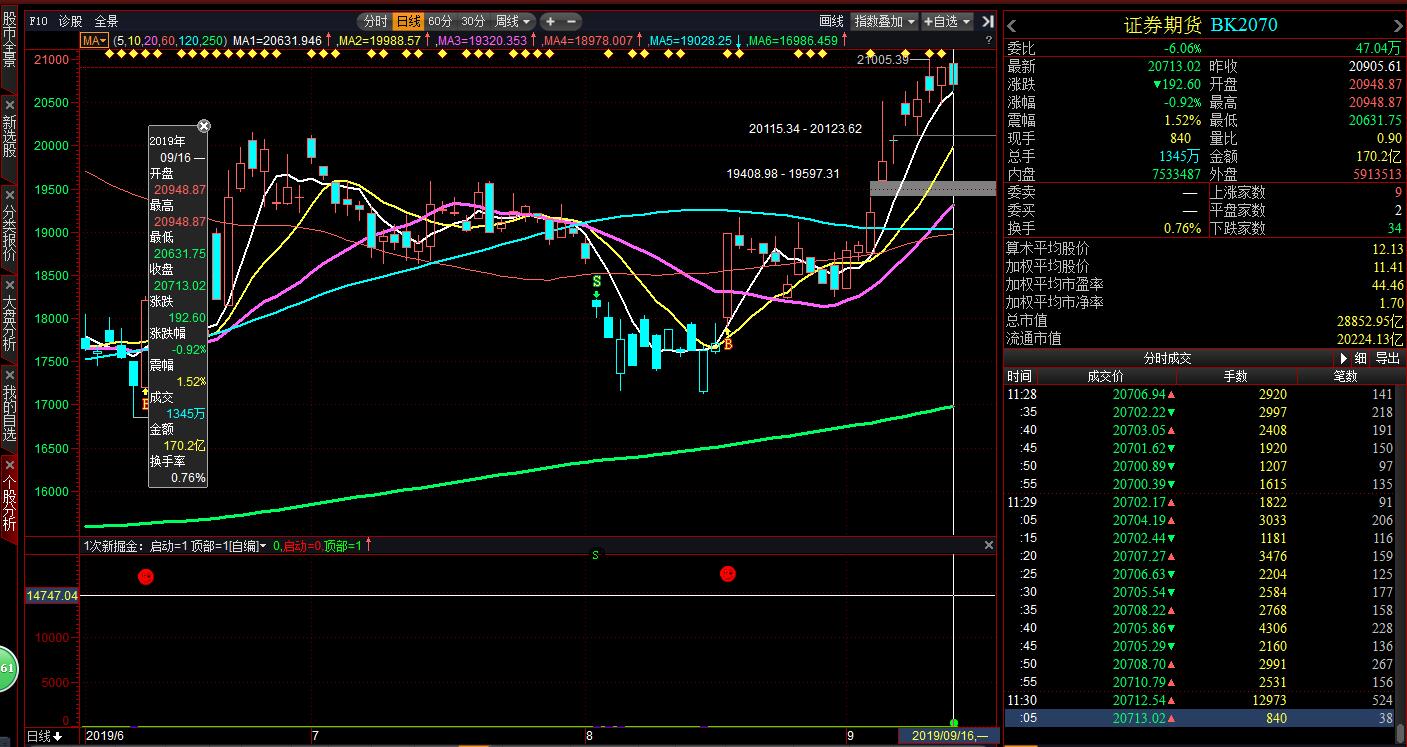Click the 下跌家数 value 34
The height and width of the screenshot is (747, 1407).
click(1394, 228)
